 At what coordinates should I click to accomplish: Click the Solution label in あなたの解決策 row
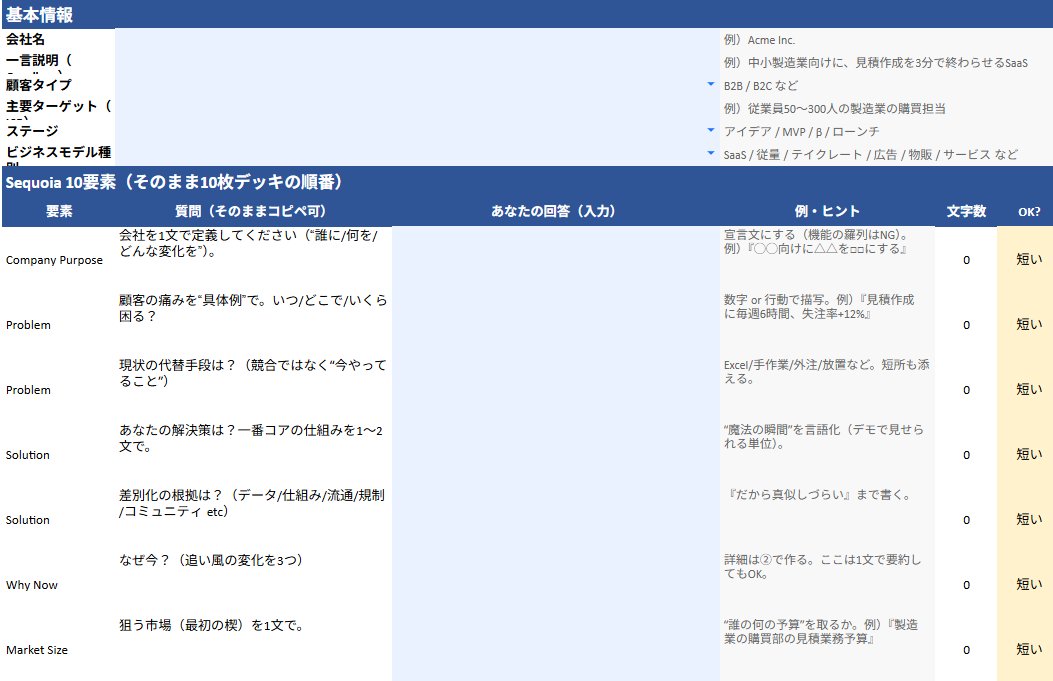click(58, 455)
